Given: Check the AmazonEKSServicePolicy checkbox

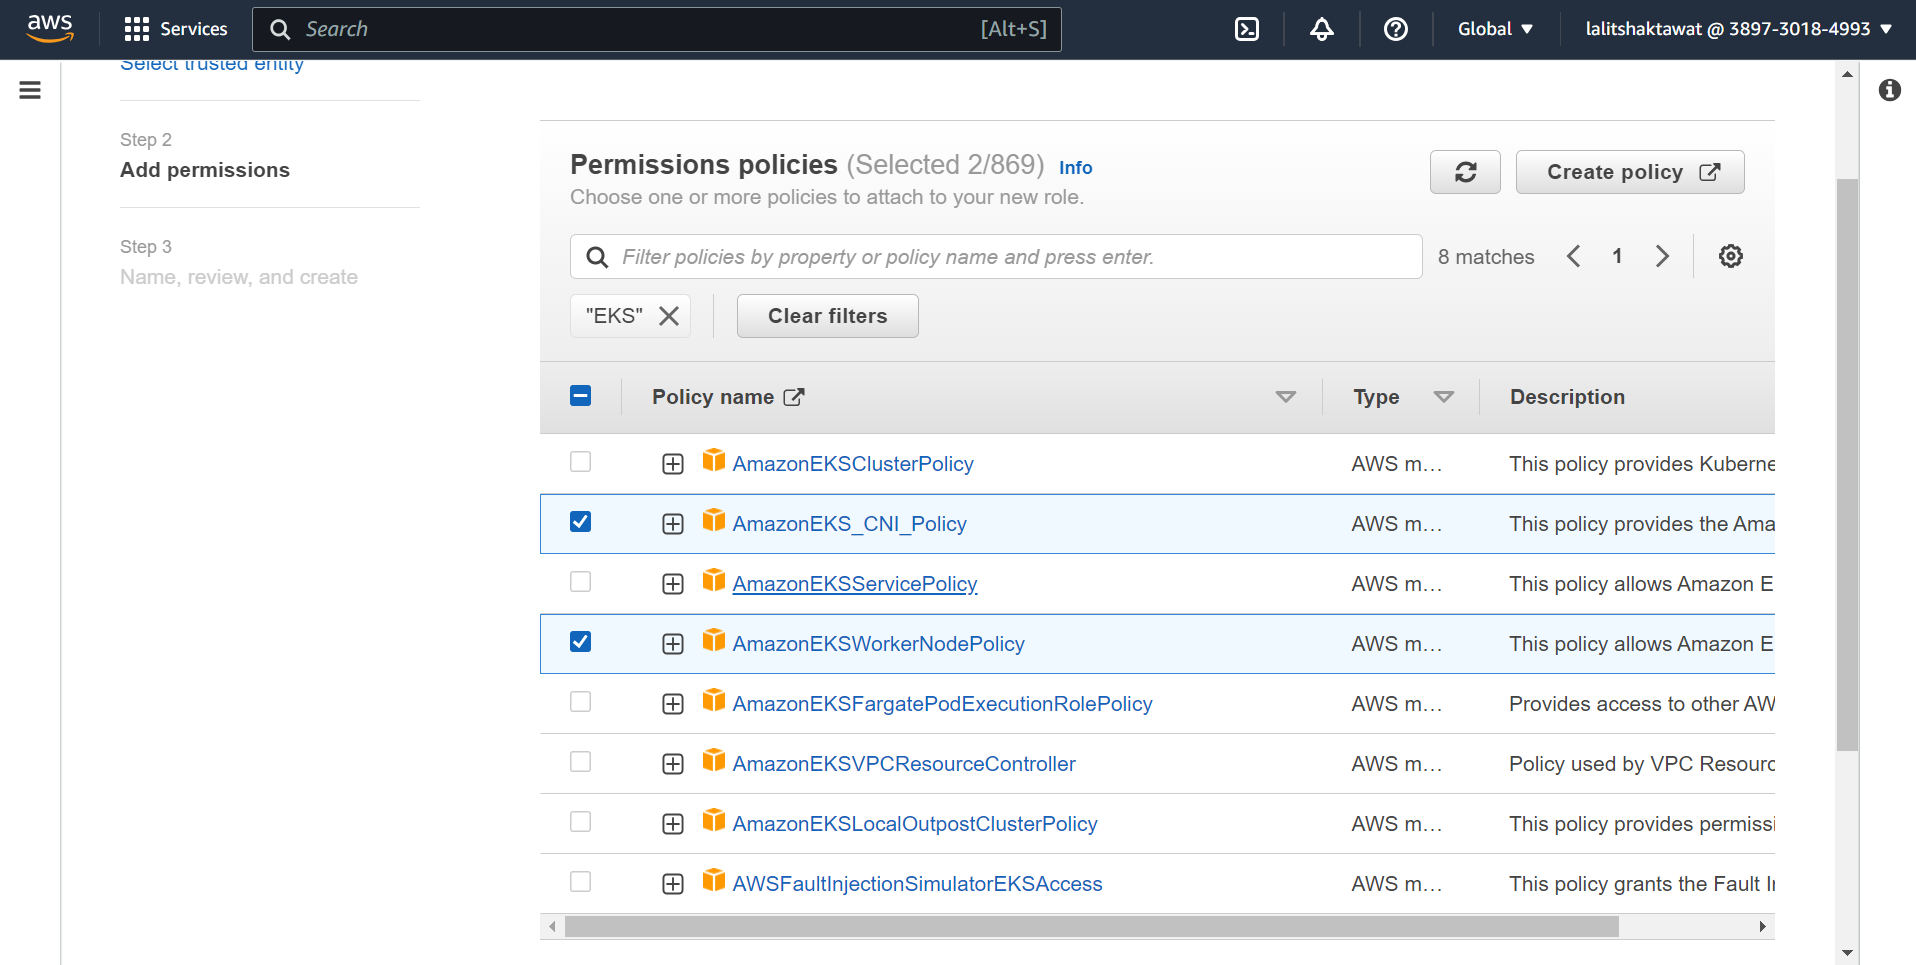Looking at the screenshot, I should click(580, 582).
